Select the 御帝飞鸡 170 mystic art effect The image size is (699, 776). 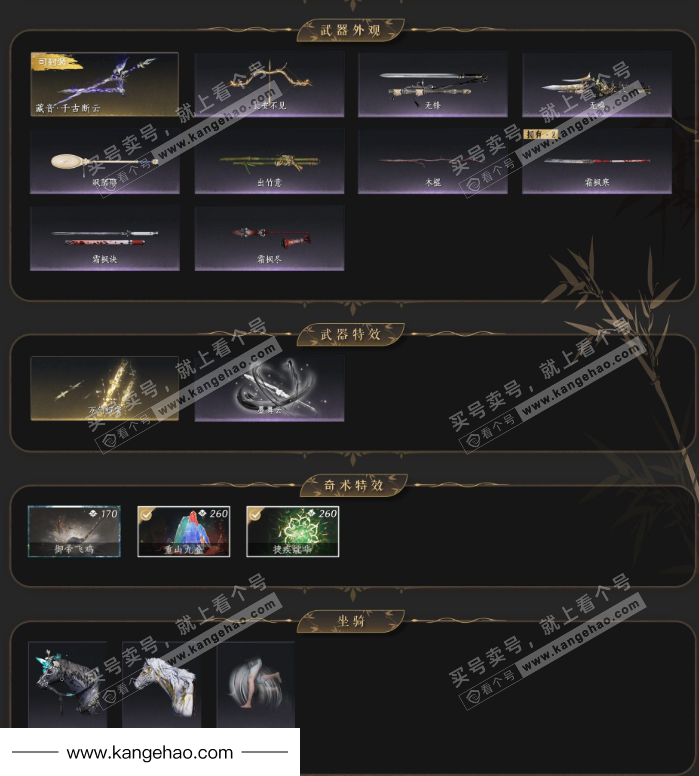(x=74, y=532)
